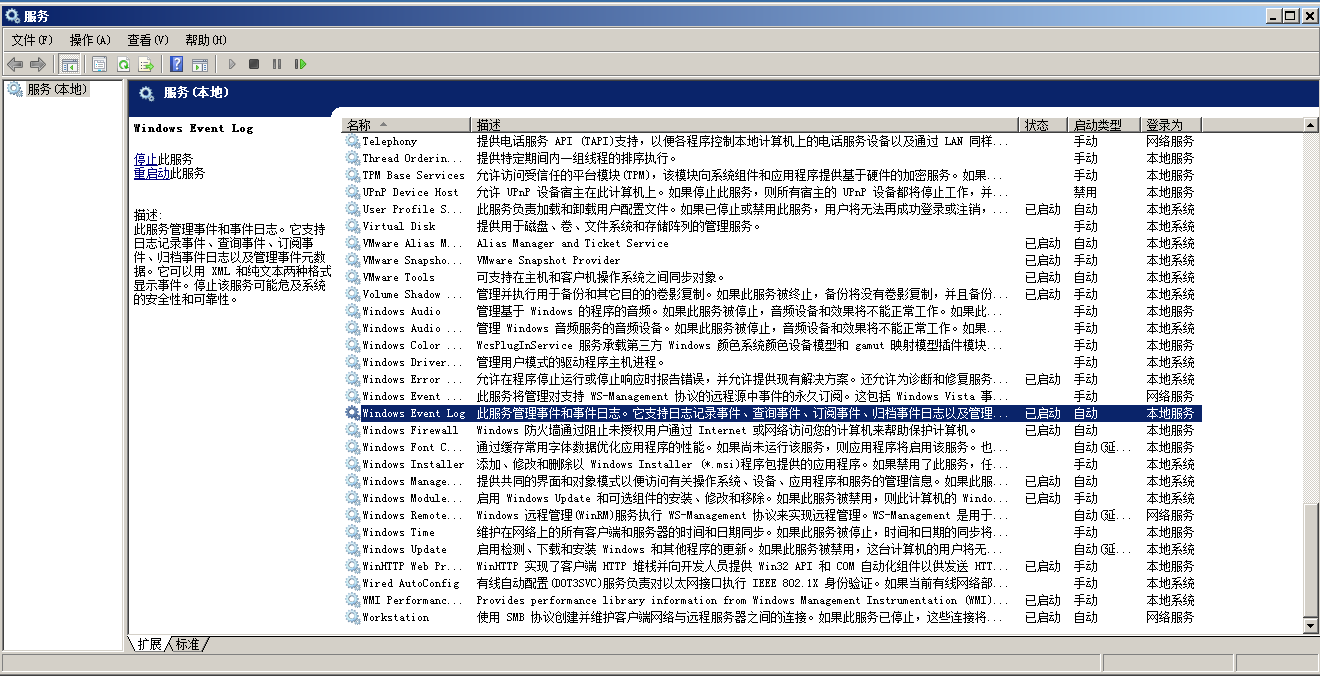Click the 'VMware Snapshot Provider' description text

click(548, 260)
